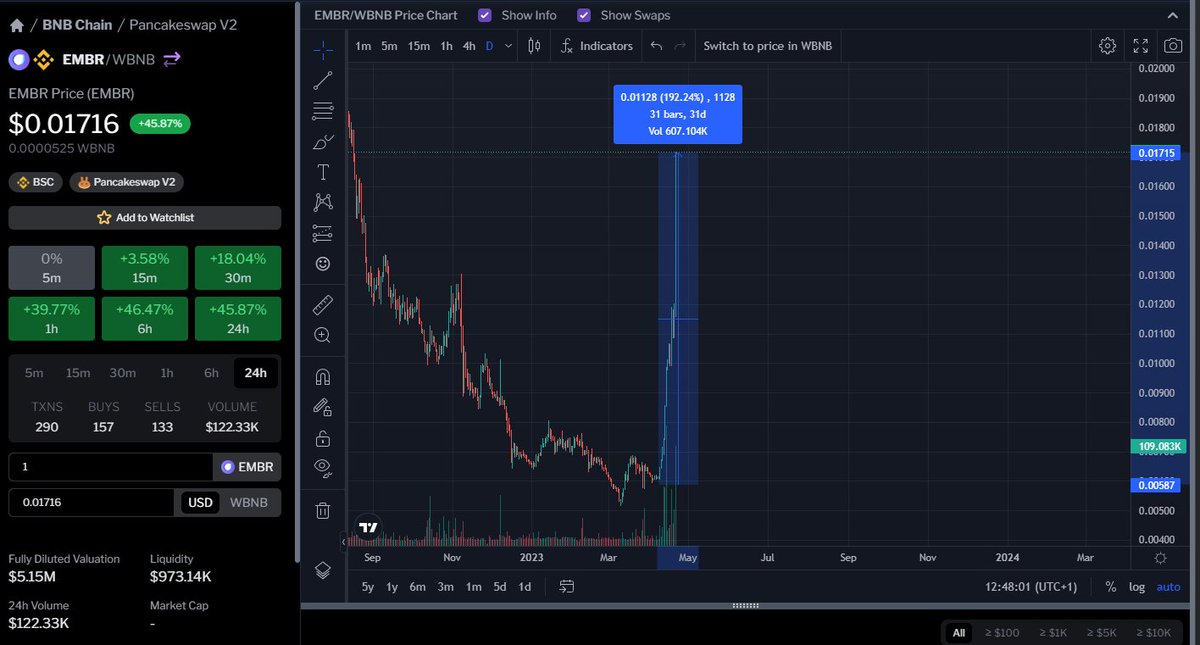Screen dimensions: 1200x645
Task: Open the BSC chain tag
Action: coord(36,182)
